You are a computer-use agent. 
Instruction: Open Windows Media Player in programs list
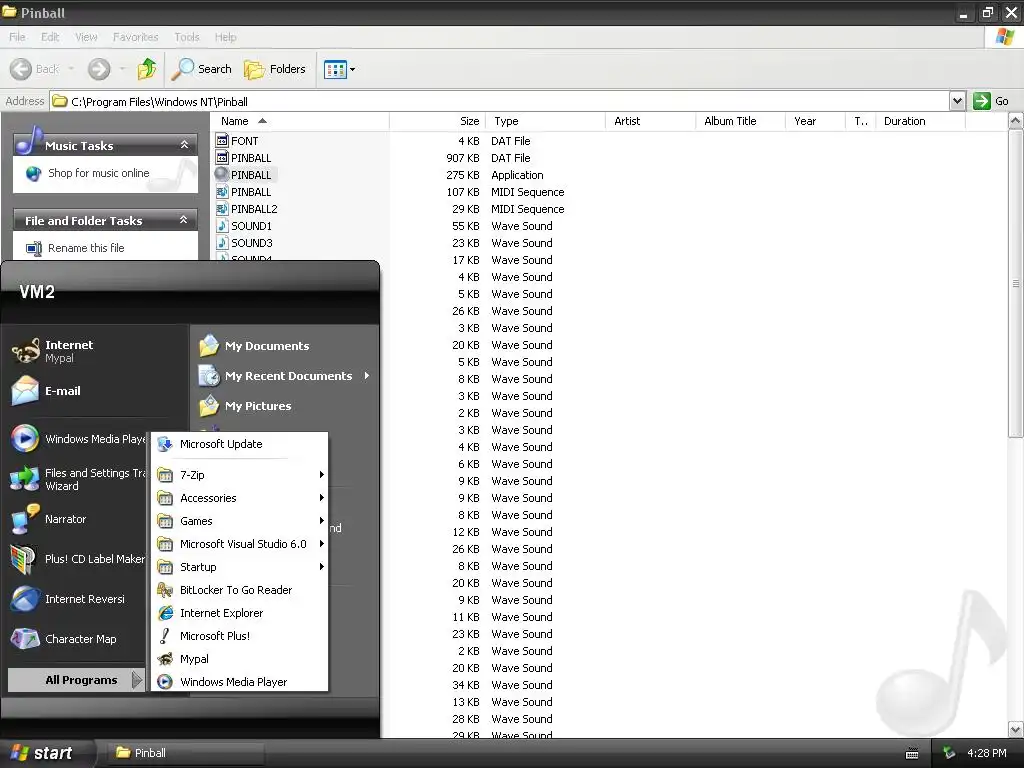pyautogui.click(x=240, y=682)
